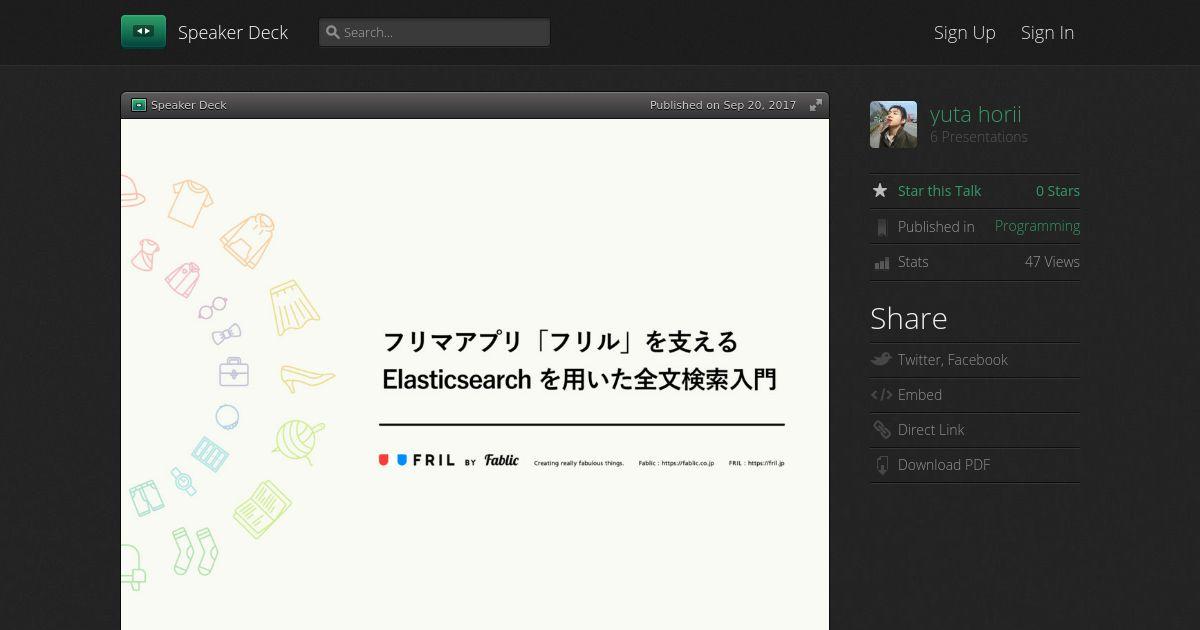Click the slide title about Elasticsearch

coord(581,360)
